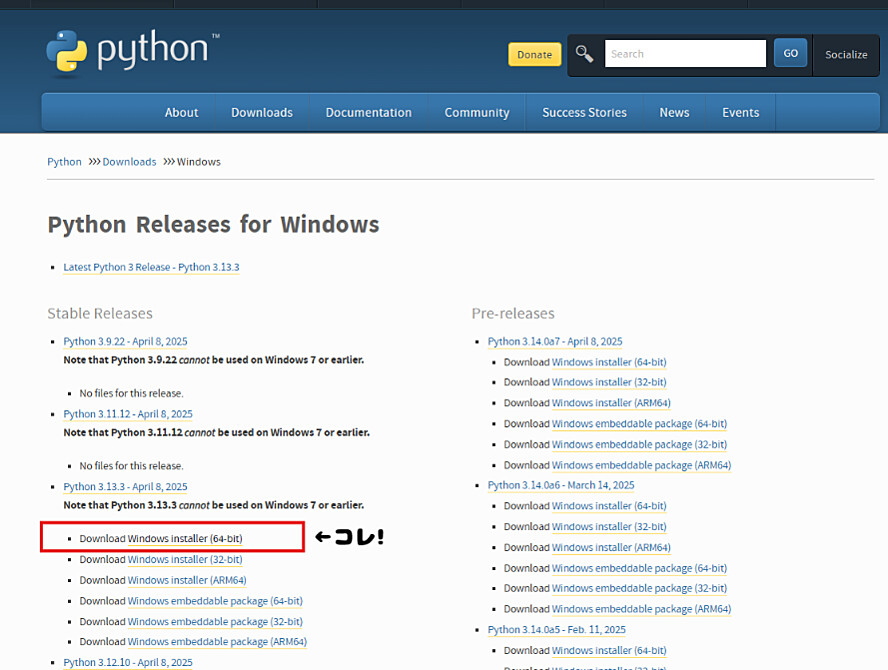Download 3.13.3 Windows embeddable package (64-bit)
The height and width of the screenshot is (670, 888).
click(215, 601)
